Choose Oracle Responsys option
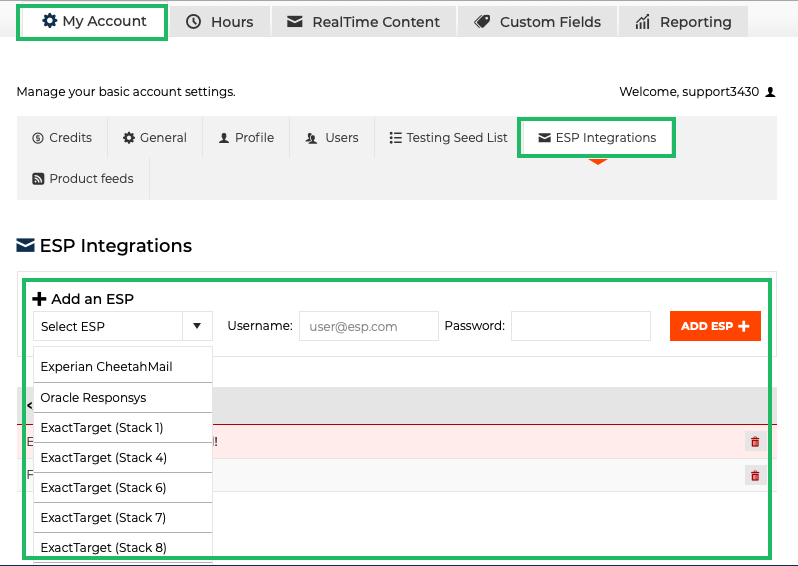Viewport: 798px width, 566px height. pos(94,397)
